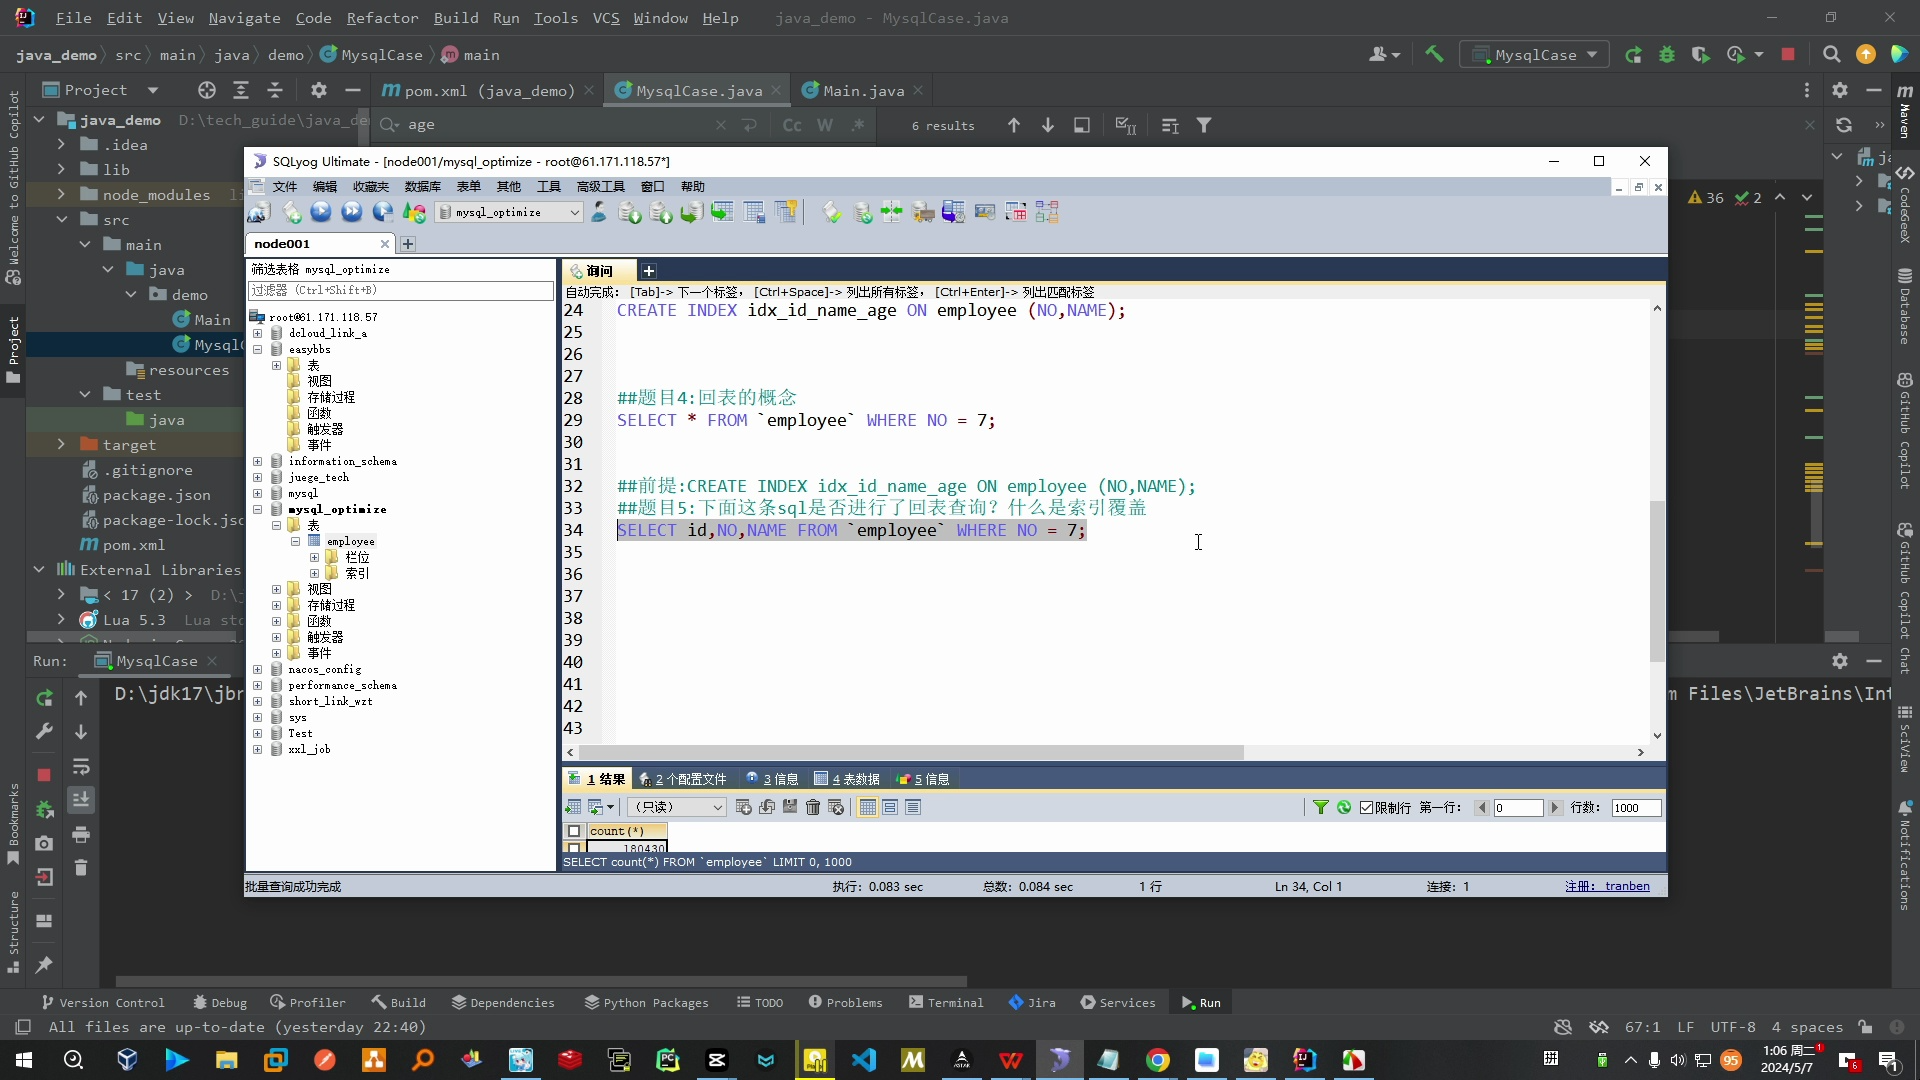1920x1080 pixels.
Task: Collapse mysql_optimize database node
Action: coord(258,510)
